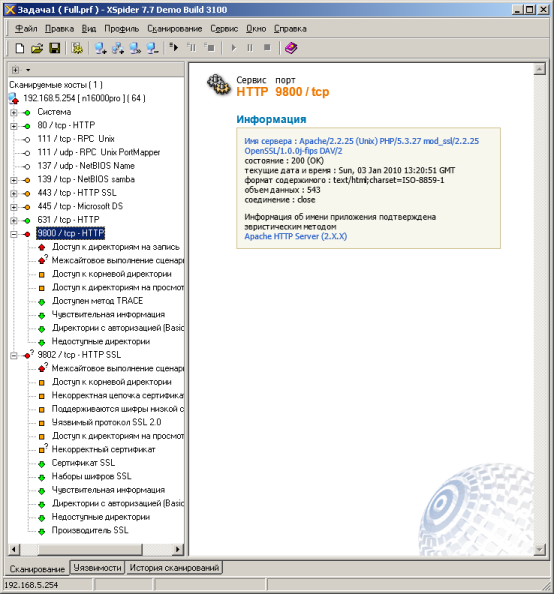This screenshot has width=554, height=594.
Task: Expand the 443 / tcp - HTTP SSL node
Action: 14,194
